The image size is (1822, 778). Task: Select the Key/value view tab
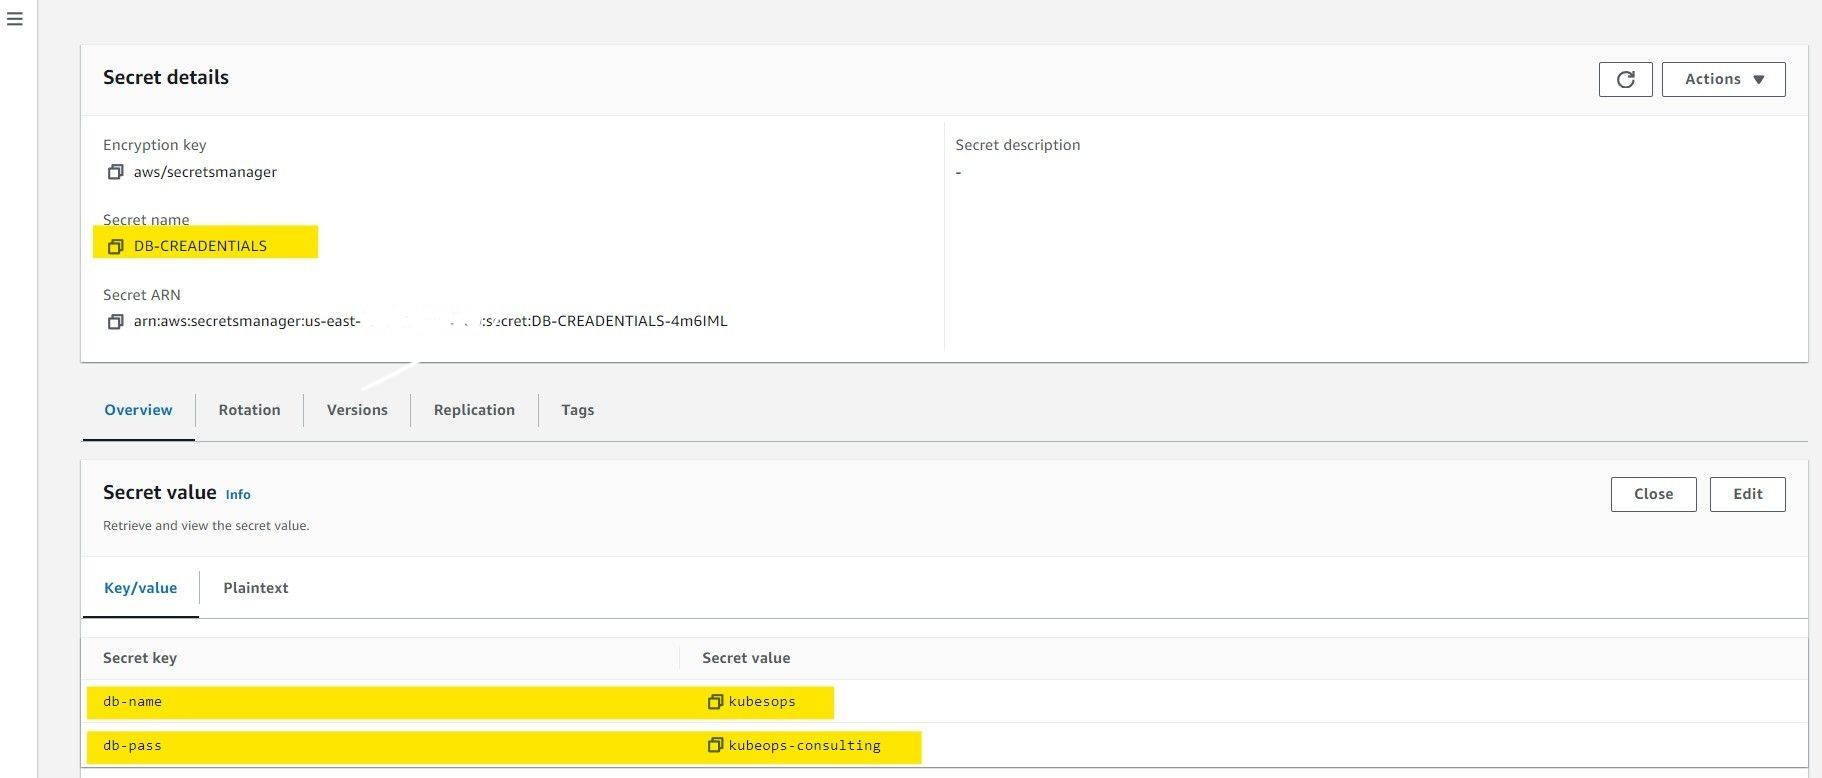[140, 588]
